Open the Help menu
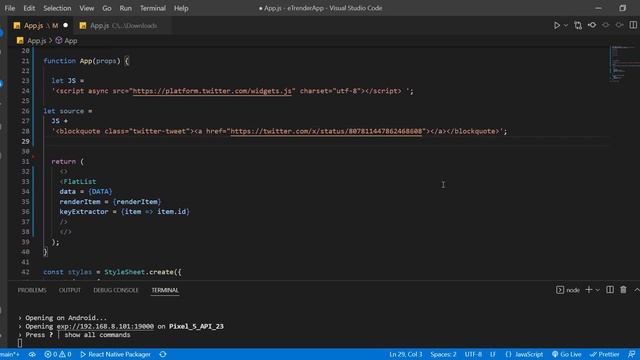 [x=181, y=8]
